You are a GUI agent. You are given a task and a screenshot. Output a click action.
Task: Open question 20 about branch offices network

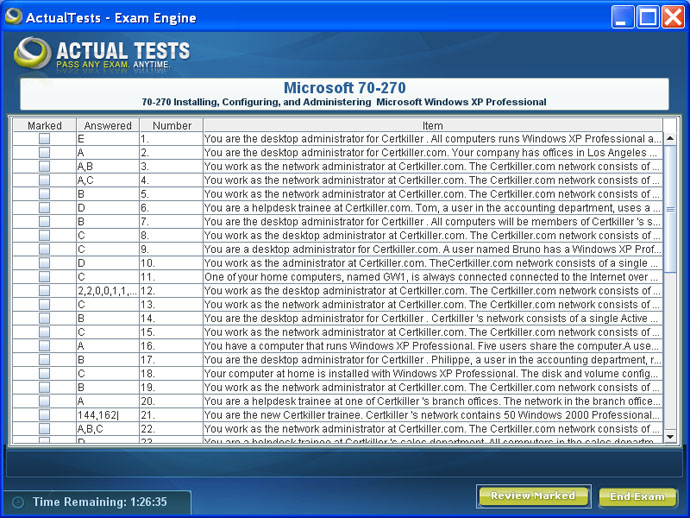[x=433, y=401]
